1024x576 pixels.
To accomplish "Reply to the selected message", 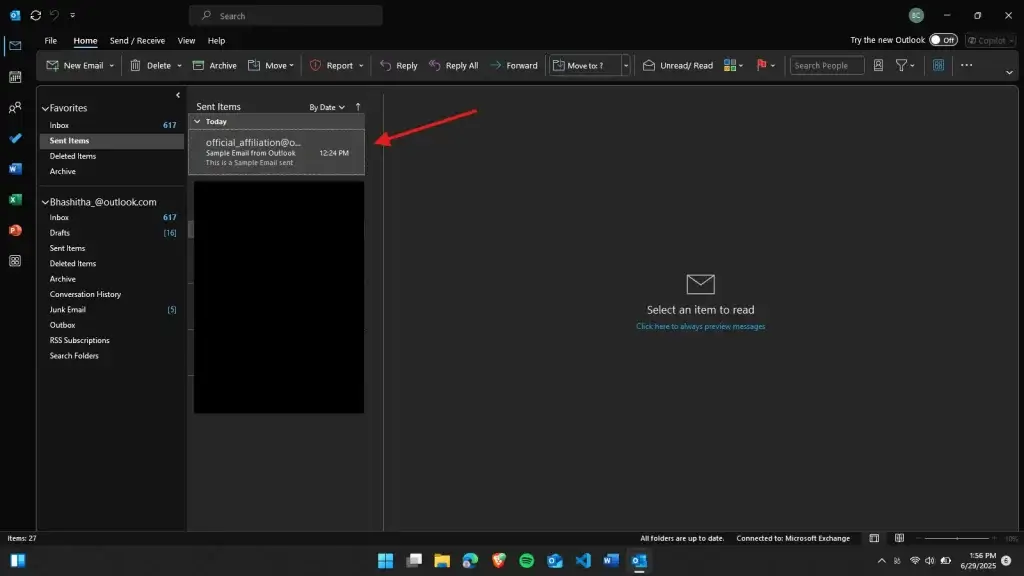I will pyautogui.click(x=399, y=65).
